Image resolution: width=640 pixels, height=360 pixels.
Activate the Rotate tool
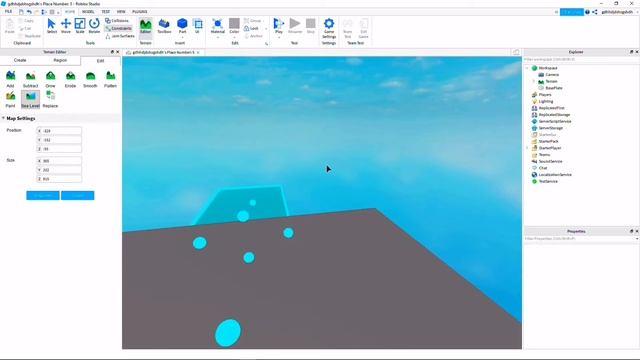click(94, 26)
